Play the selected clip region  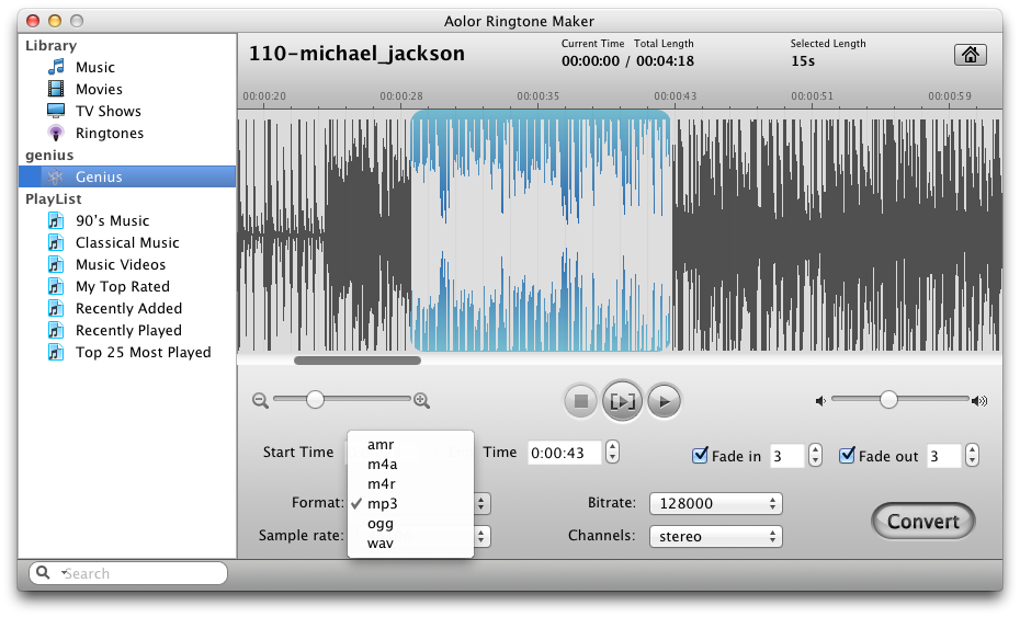click(x=621, y=402)
